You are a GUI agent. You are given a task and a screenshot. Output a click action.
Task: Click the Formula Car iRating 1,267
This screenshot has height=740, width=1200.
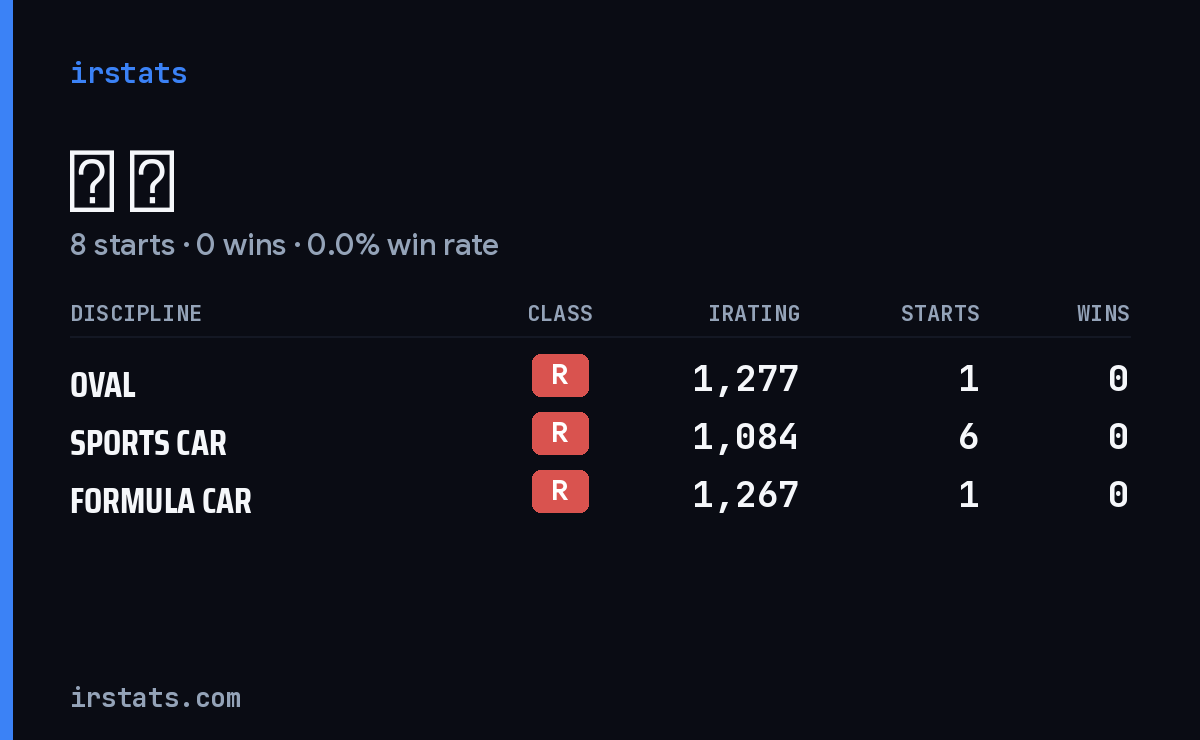(x=746, y=495)
